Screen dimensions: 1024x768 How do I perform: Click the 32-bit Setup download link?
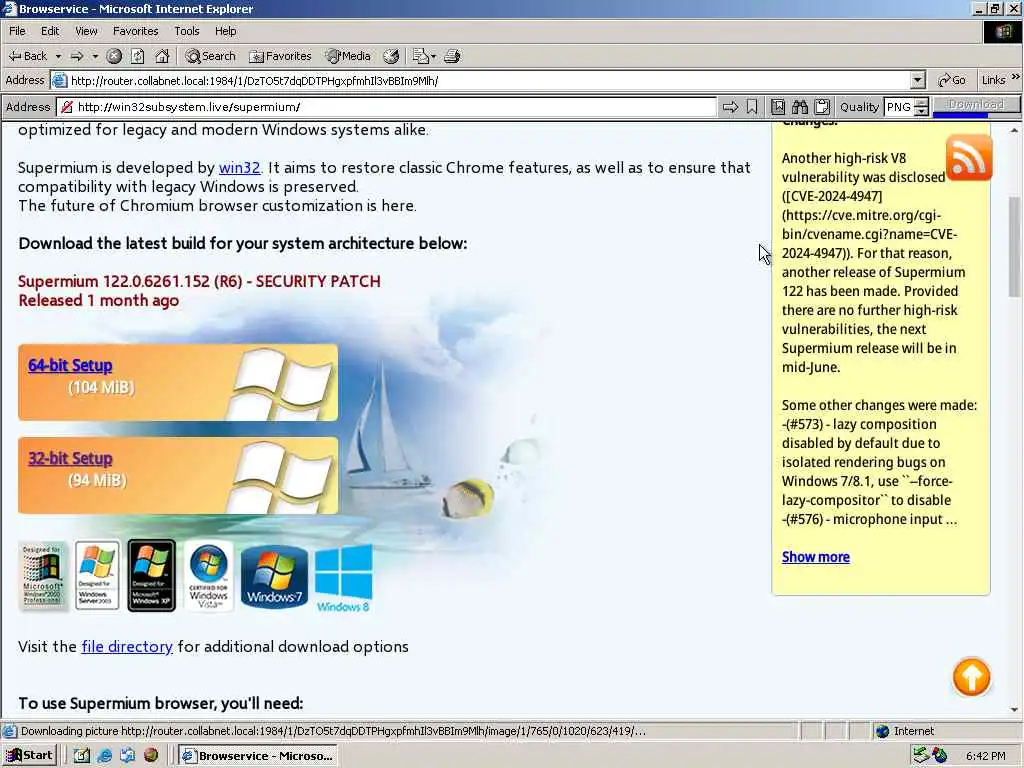pyautogui.click(x=70, y=458)
